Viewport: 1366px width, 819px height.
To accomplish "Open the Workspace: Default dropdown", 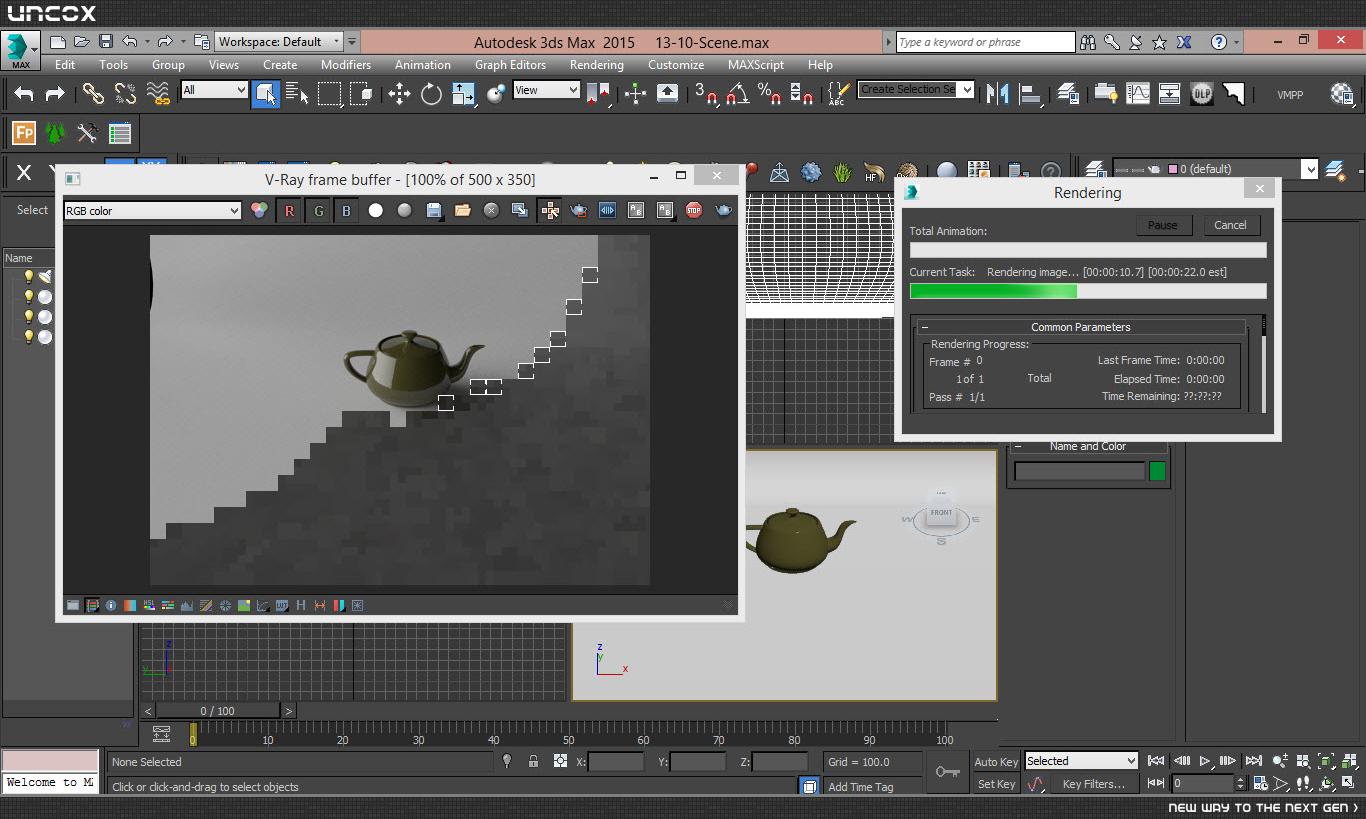I will click(279, 42).
